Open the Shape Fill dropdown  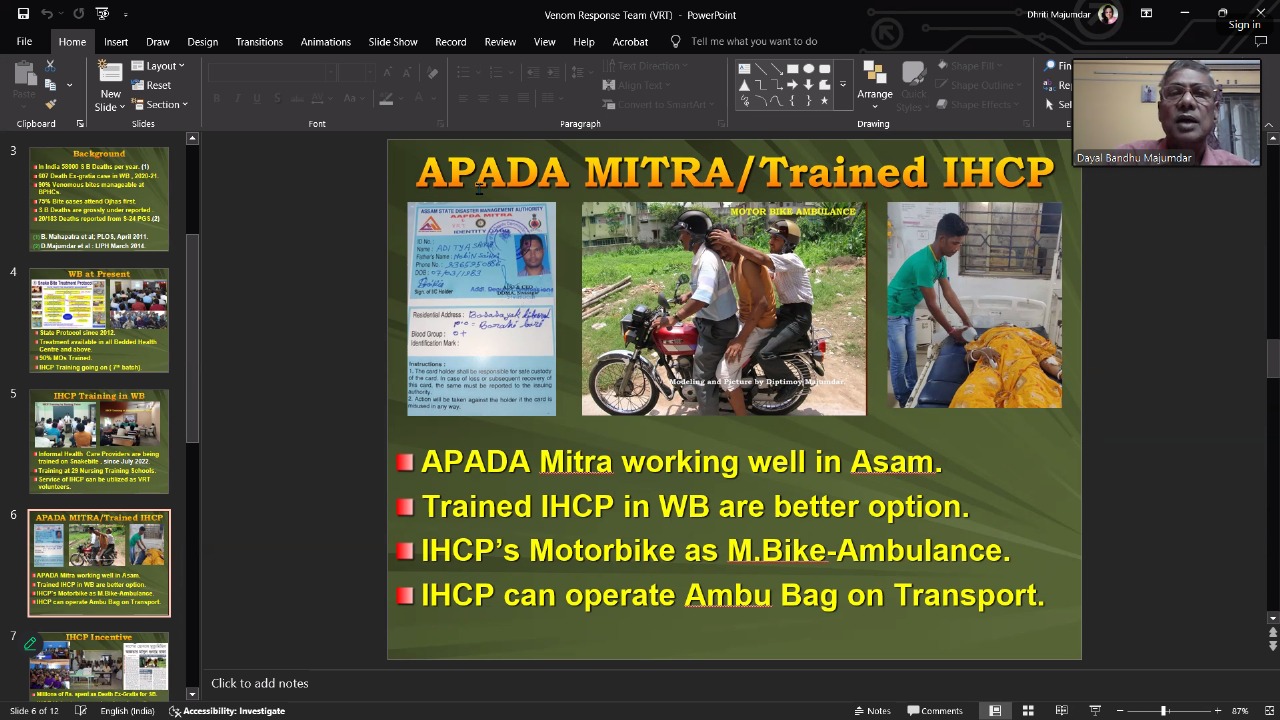pos(968,66)
